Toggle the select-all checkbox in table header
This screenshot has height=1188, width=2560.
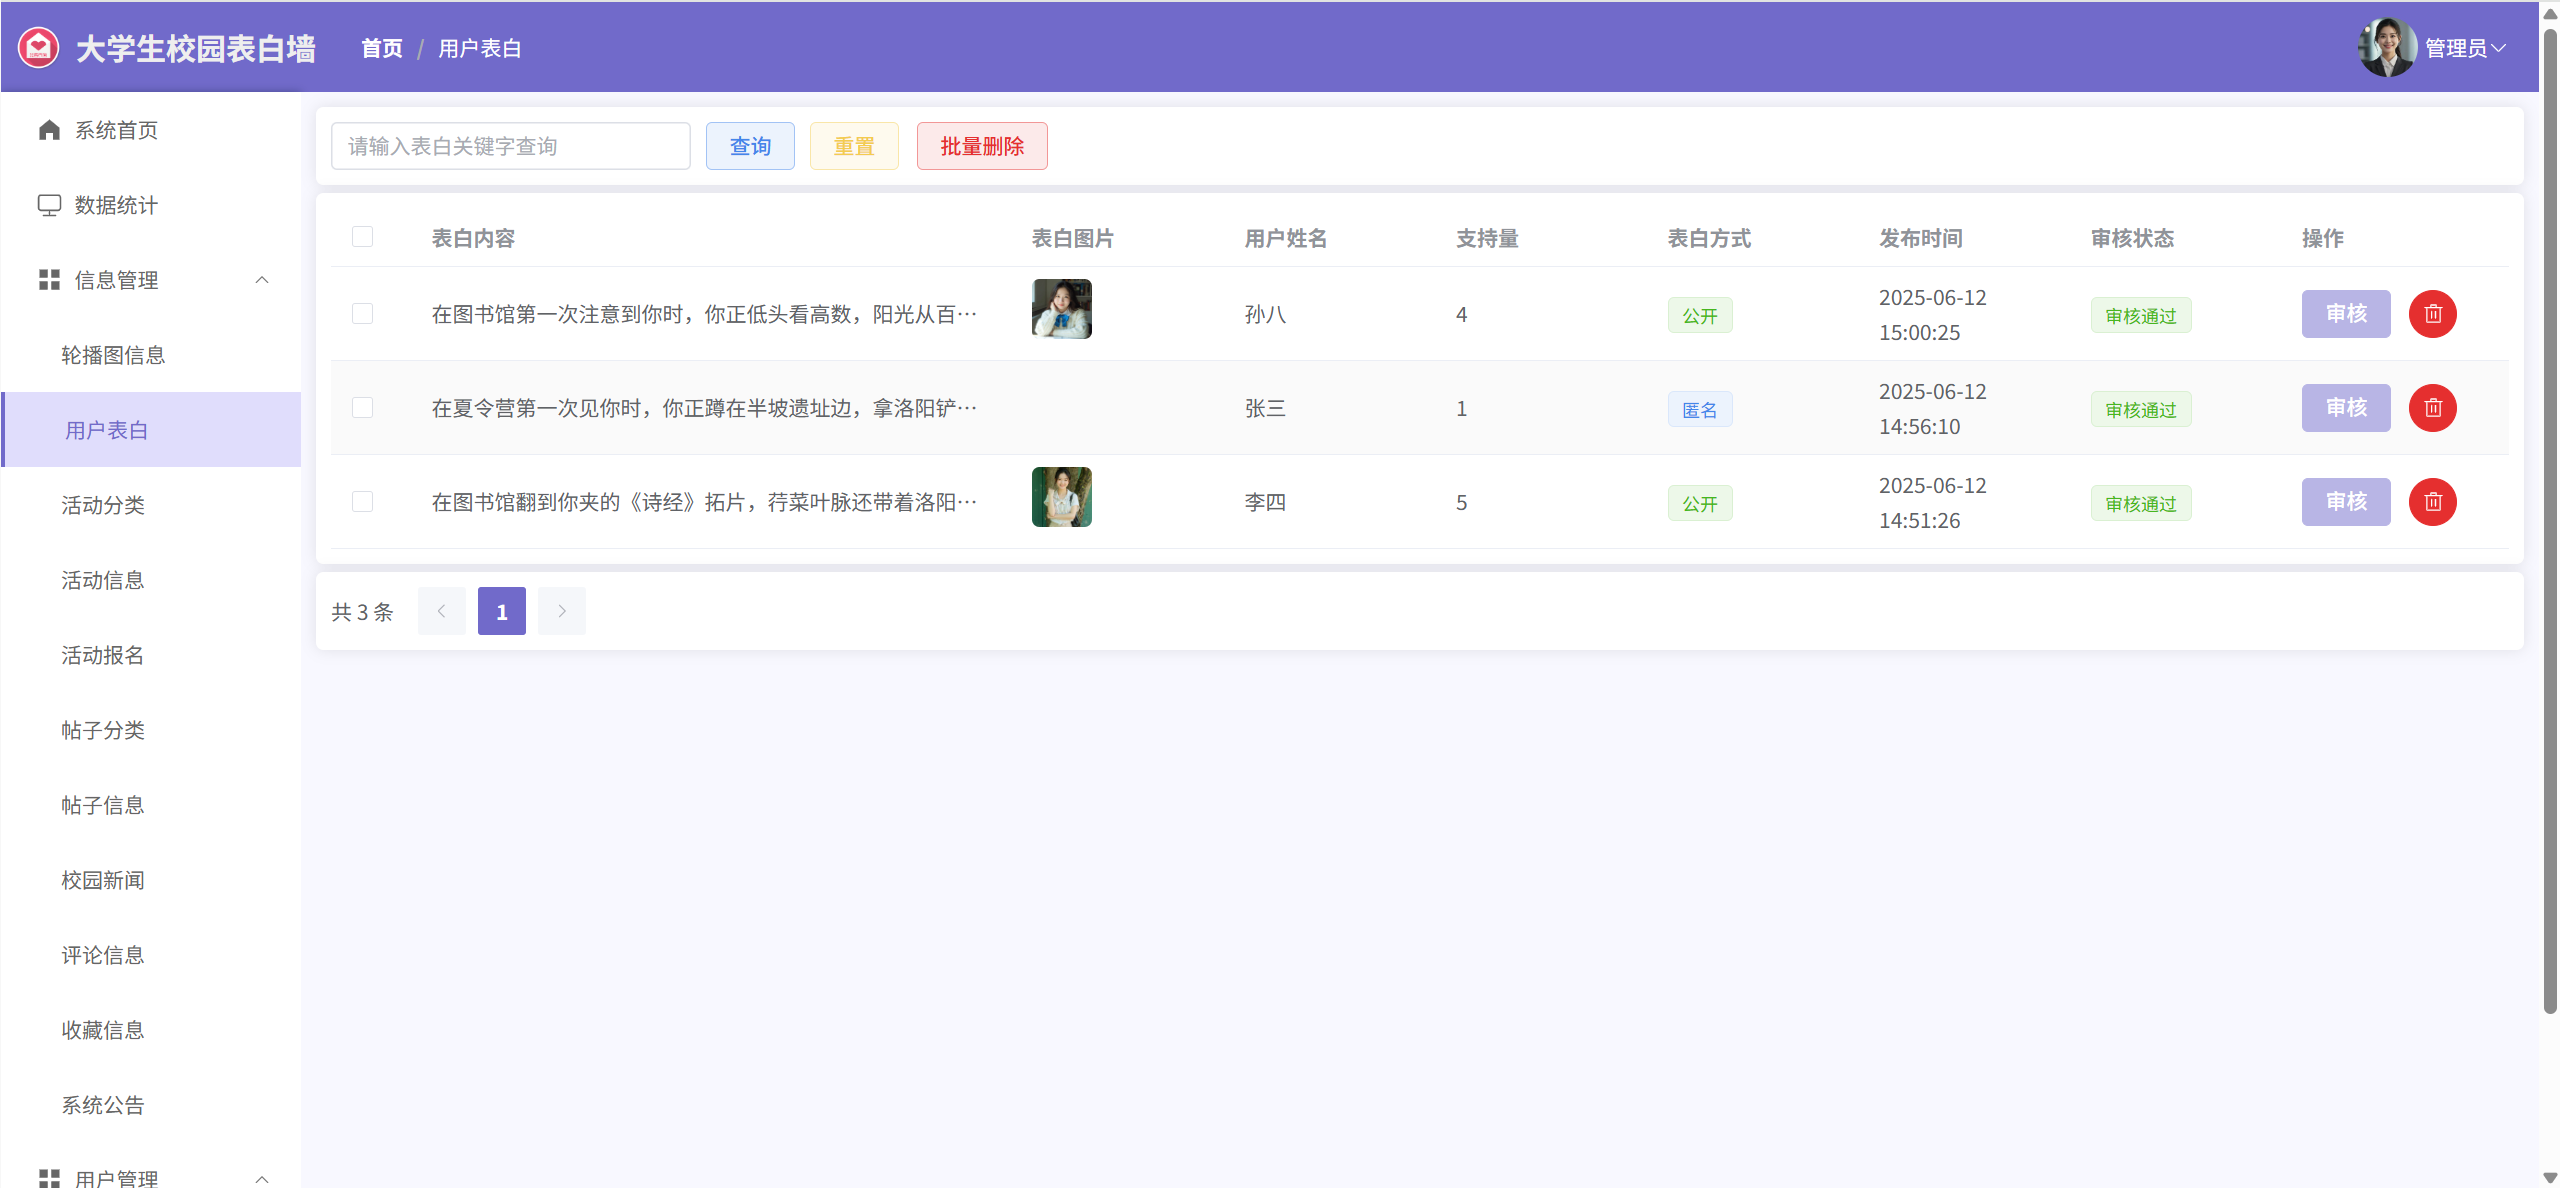point(362,237)
